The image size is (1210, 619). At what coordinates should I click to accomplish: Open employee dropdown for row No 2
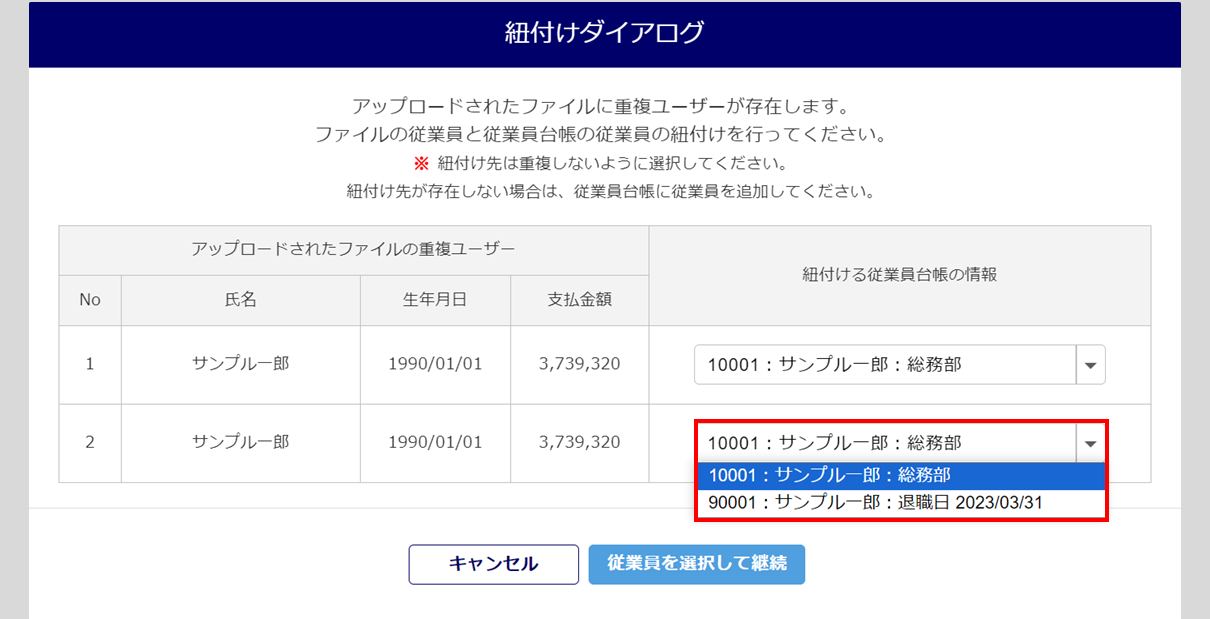[900, 443]
